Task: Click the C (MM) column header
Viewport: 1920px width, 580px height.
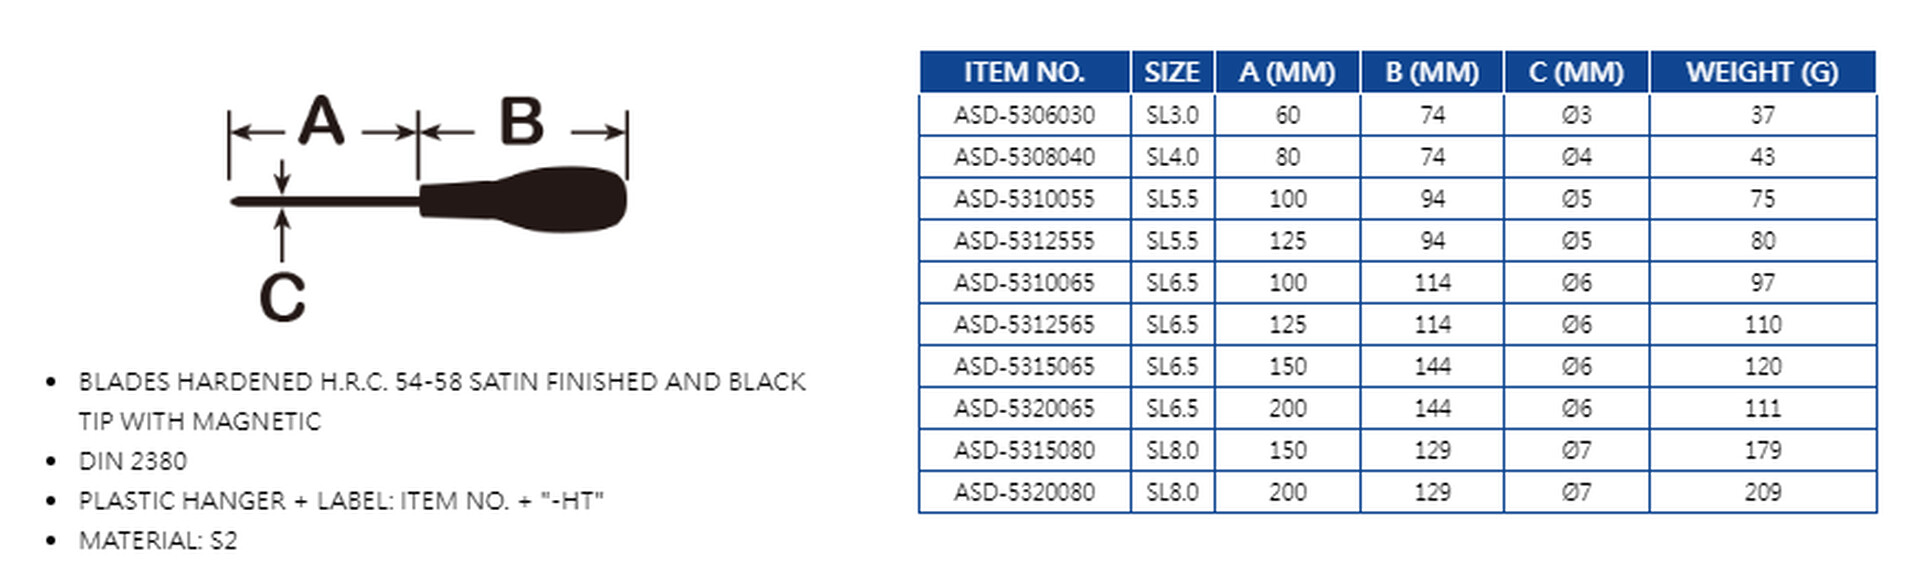Action: pyautogui.click(x=1576, y=72)
